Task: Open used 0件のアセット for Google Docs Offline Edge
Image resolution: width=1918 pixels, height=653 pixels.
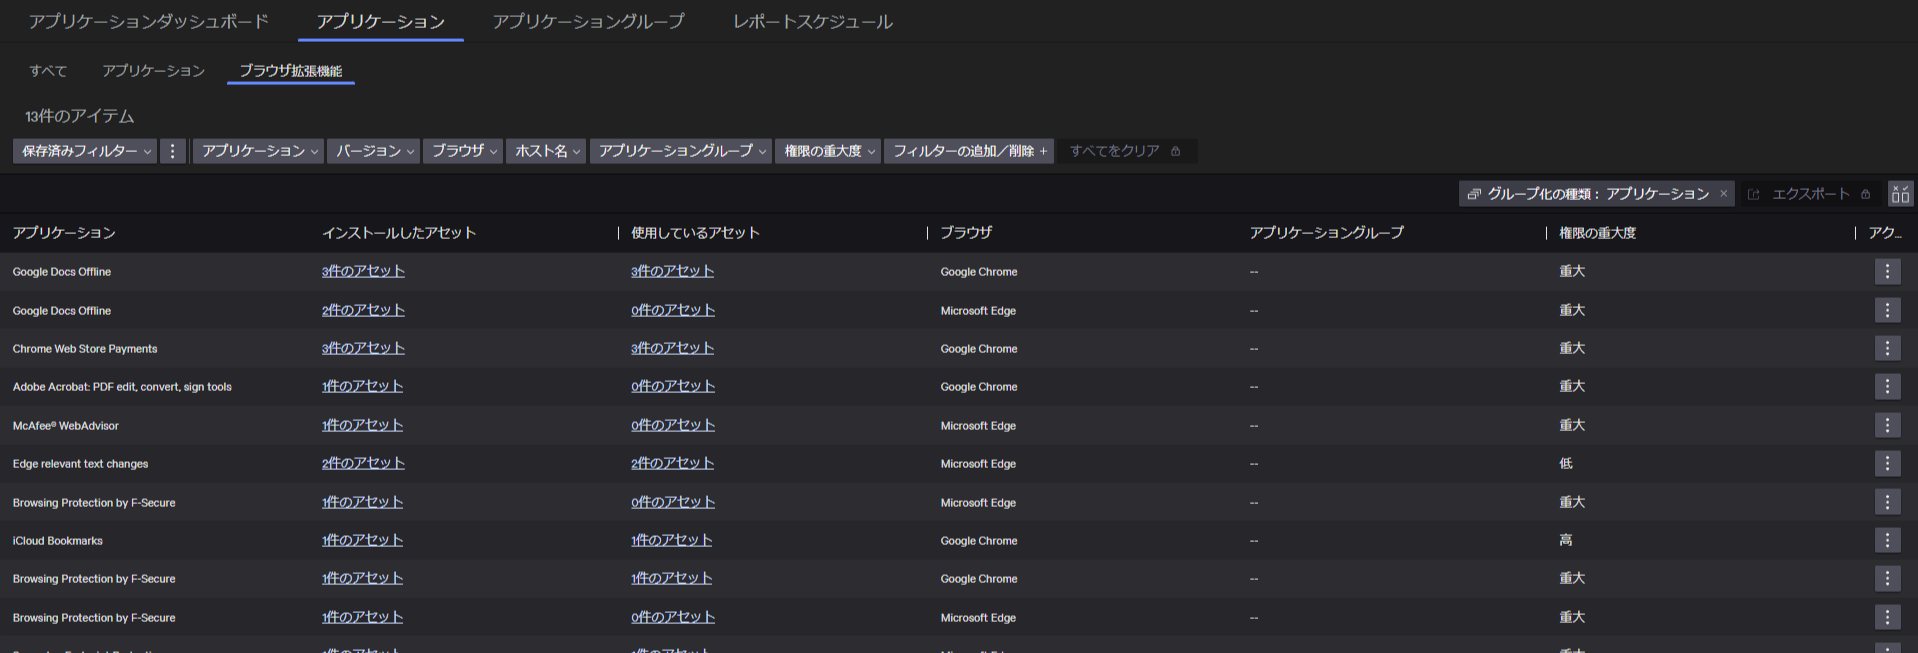Action: click(x=673, y=310)
